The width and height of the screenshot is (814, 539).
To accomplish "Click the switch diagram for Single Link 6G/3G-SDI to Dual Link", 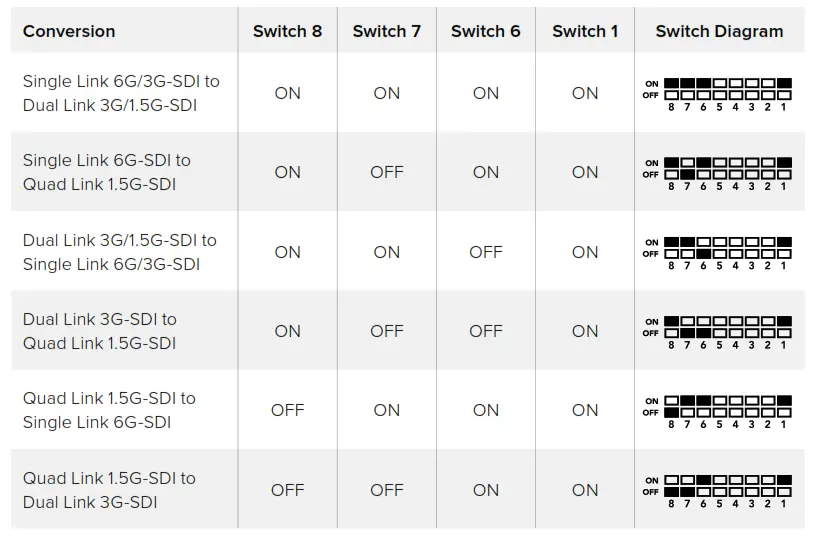I will click(x=719, y=93).
